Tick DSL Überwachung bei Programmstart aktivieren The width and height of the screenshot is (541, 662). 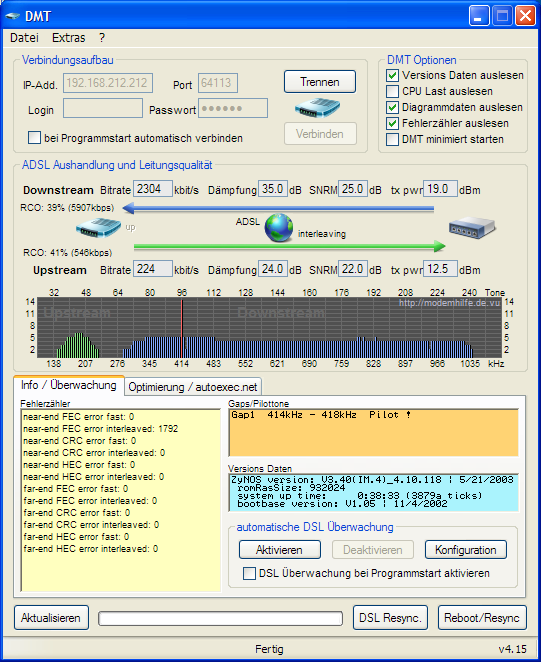click(x=249, y=573)
